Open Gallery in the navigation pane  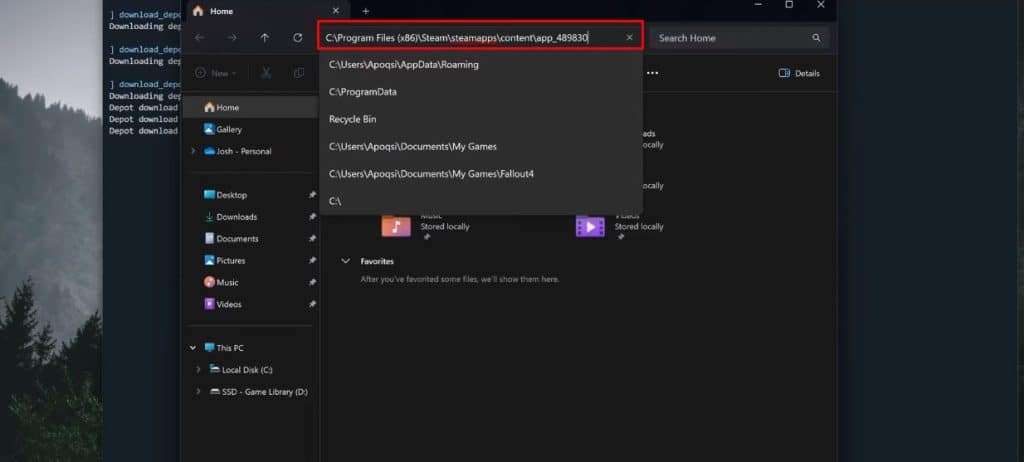tap(223, 129)
